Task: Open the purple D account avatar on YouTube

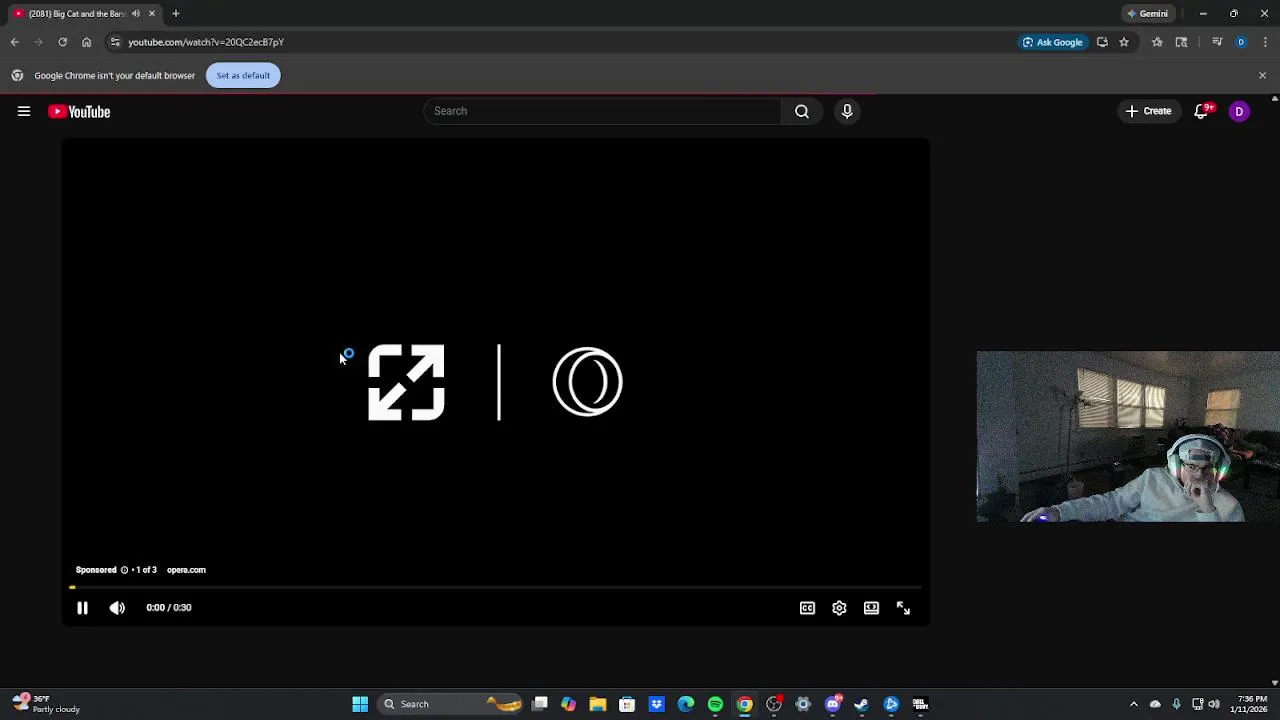Action: 1239,112
